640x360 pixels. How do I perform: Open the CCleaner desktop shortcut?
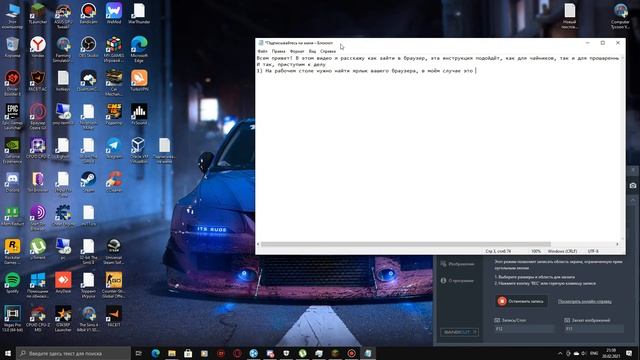[x=114, y=182]
